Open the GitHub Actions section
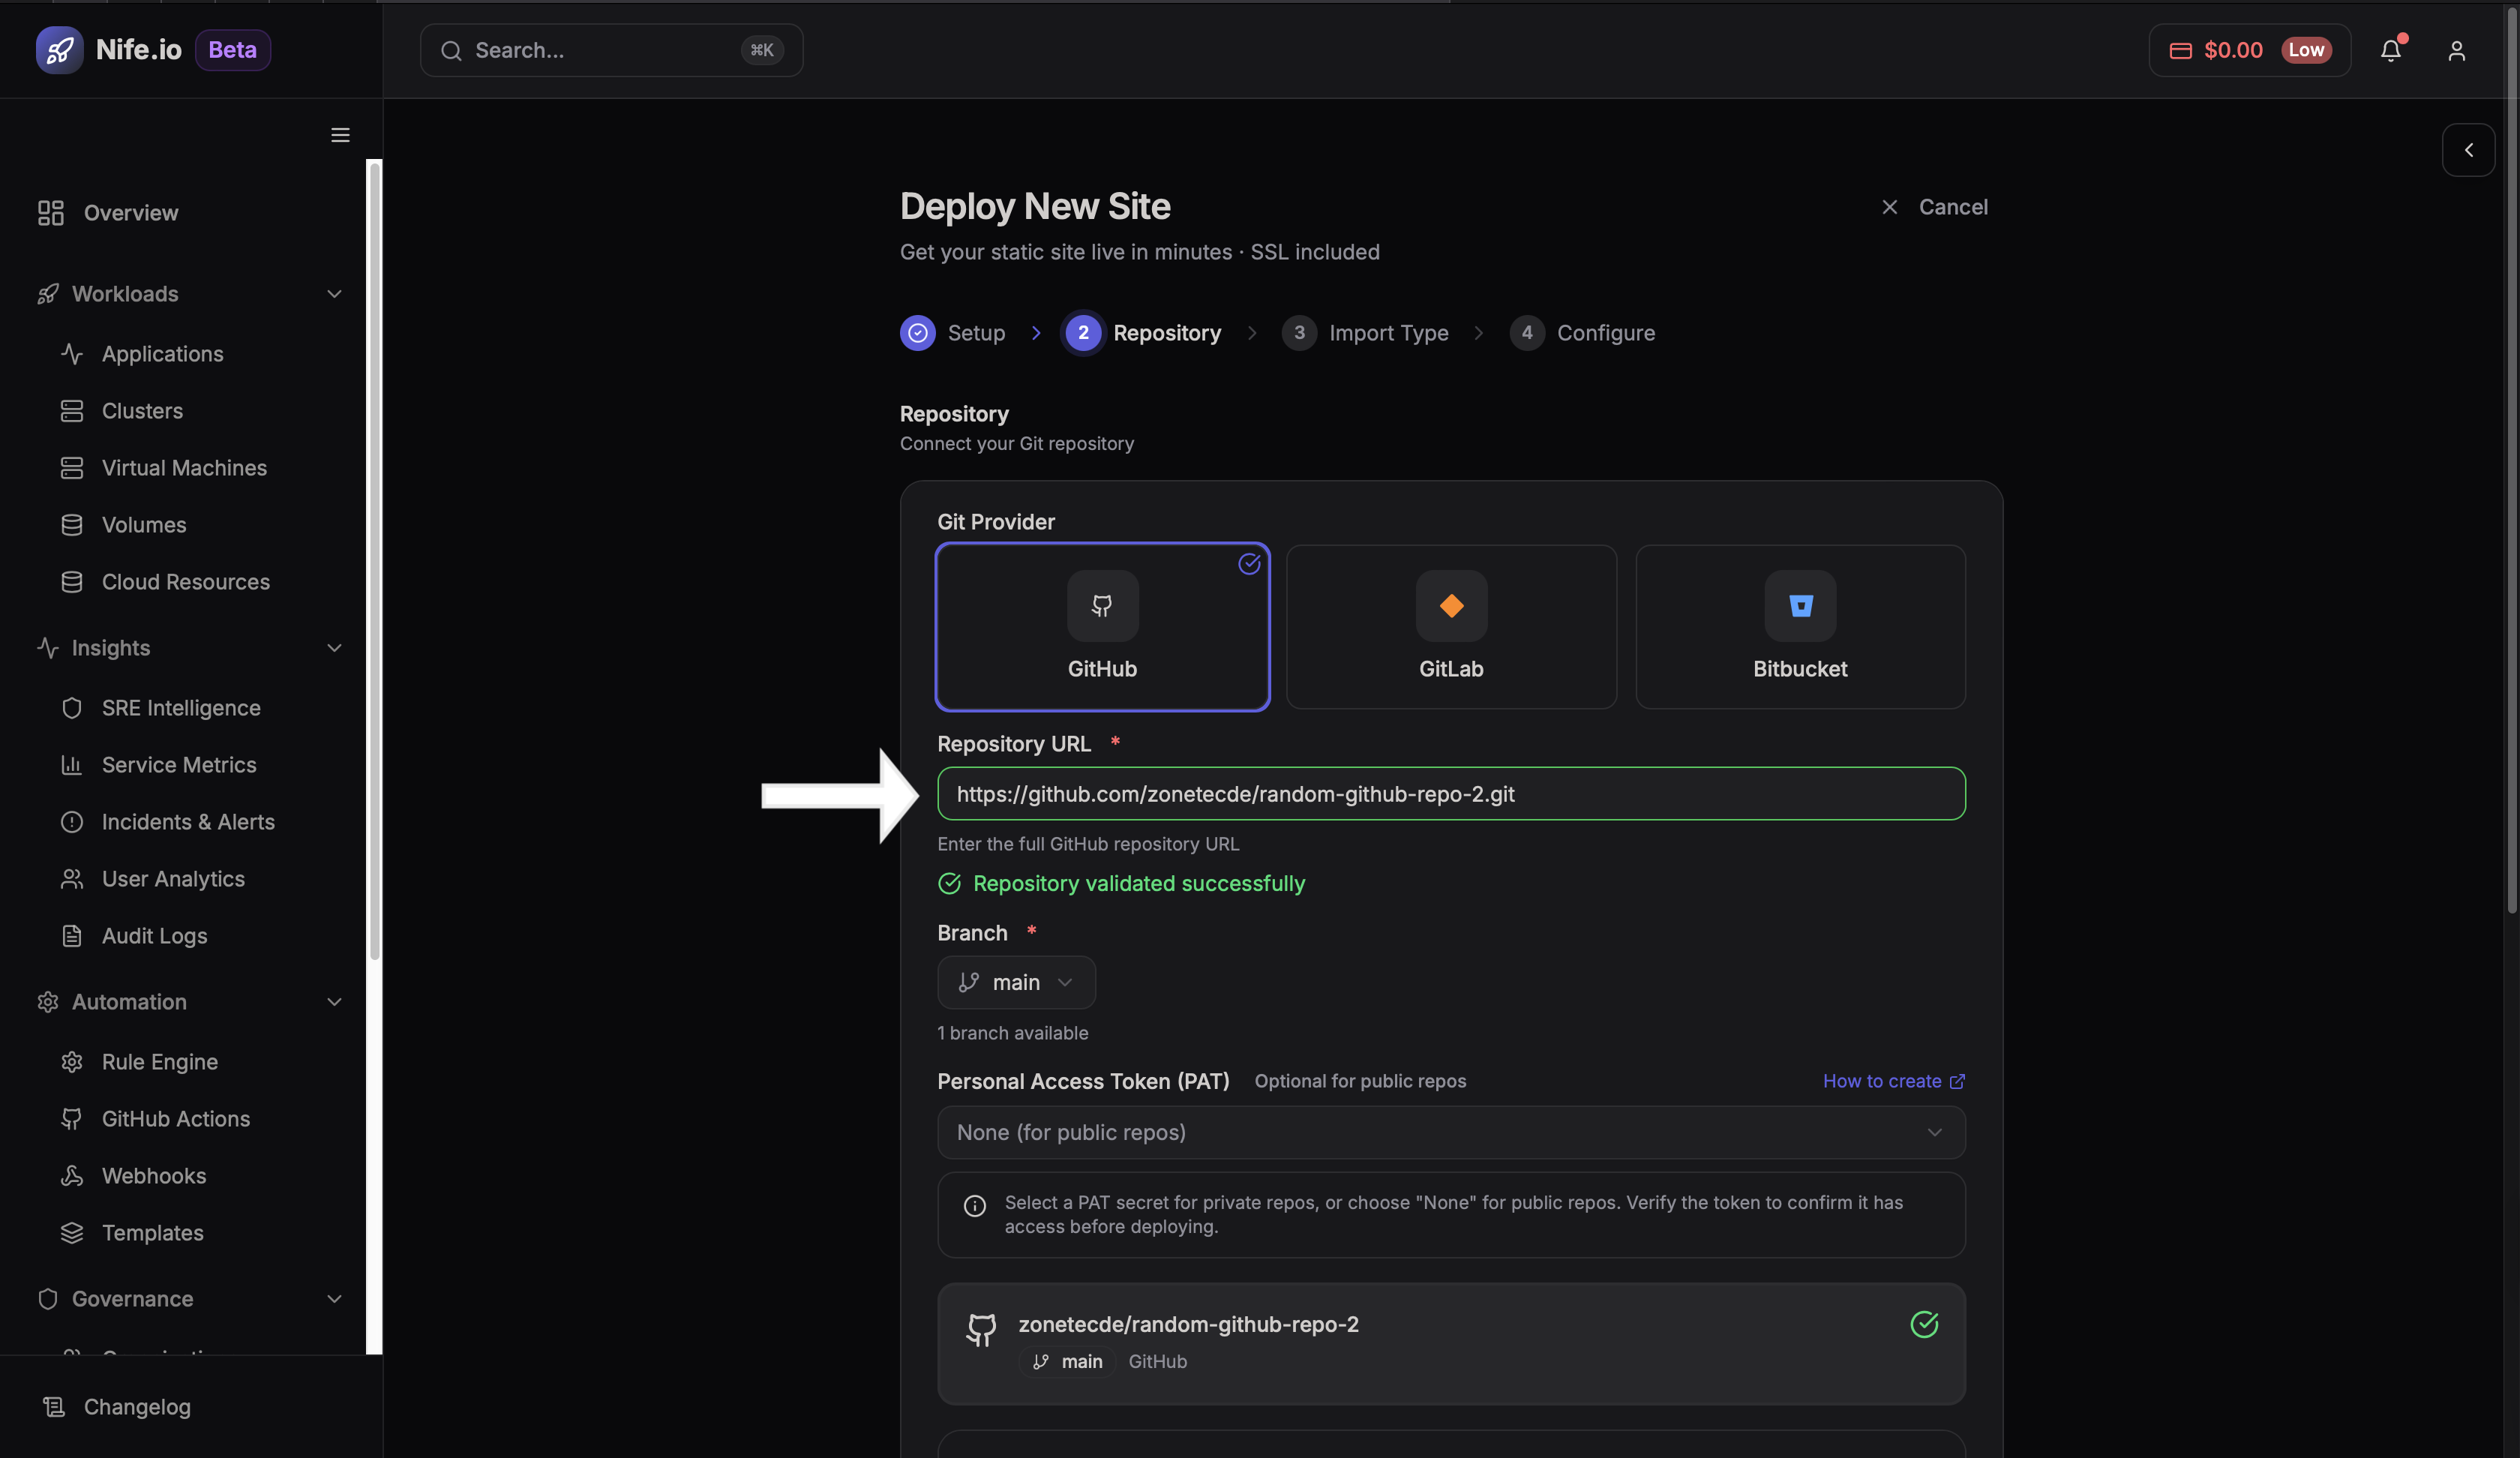This screenshot has height=1458, width=2520. click(x=175, y=1118)
